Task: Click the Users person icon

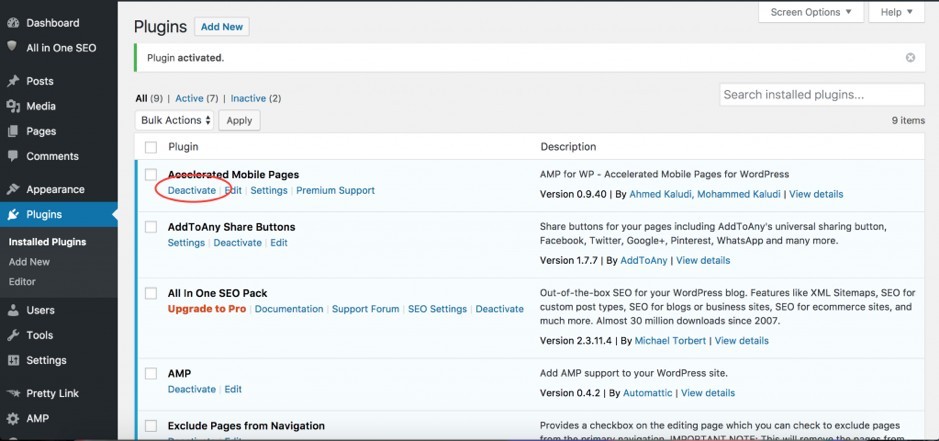Action: [x=13, y=310]
